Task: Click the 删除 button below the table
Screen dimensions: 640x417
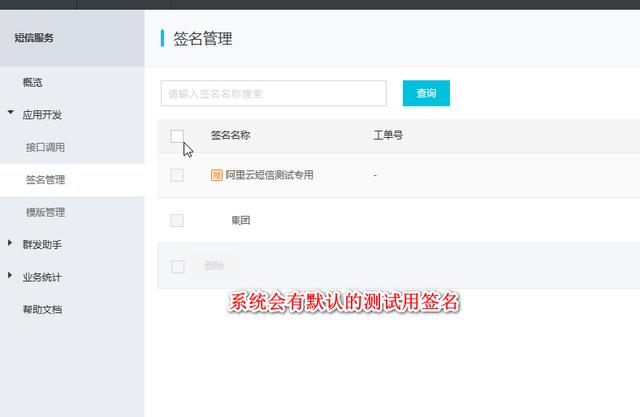Action: click(x=214, y=266)
